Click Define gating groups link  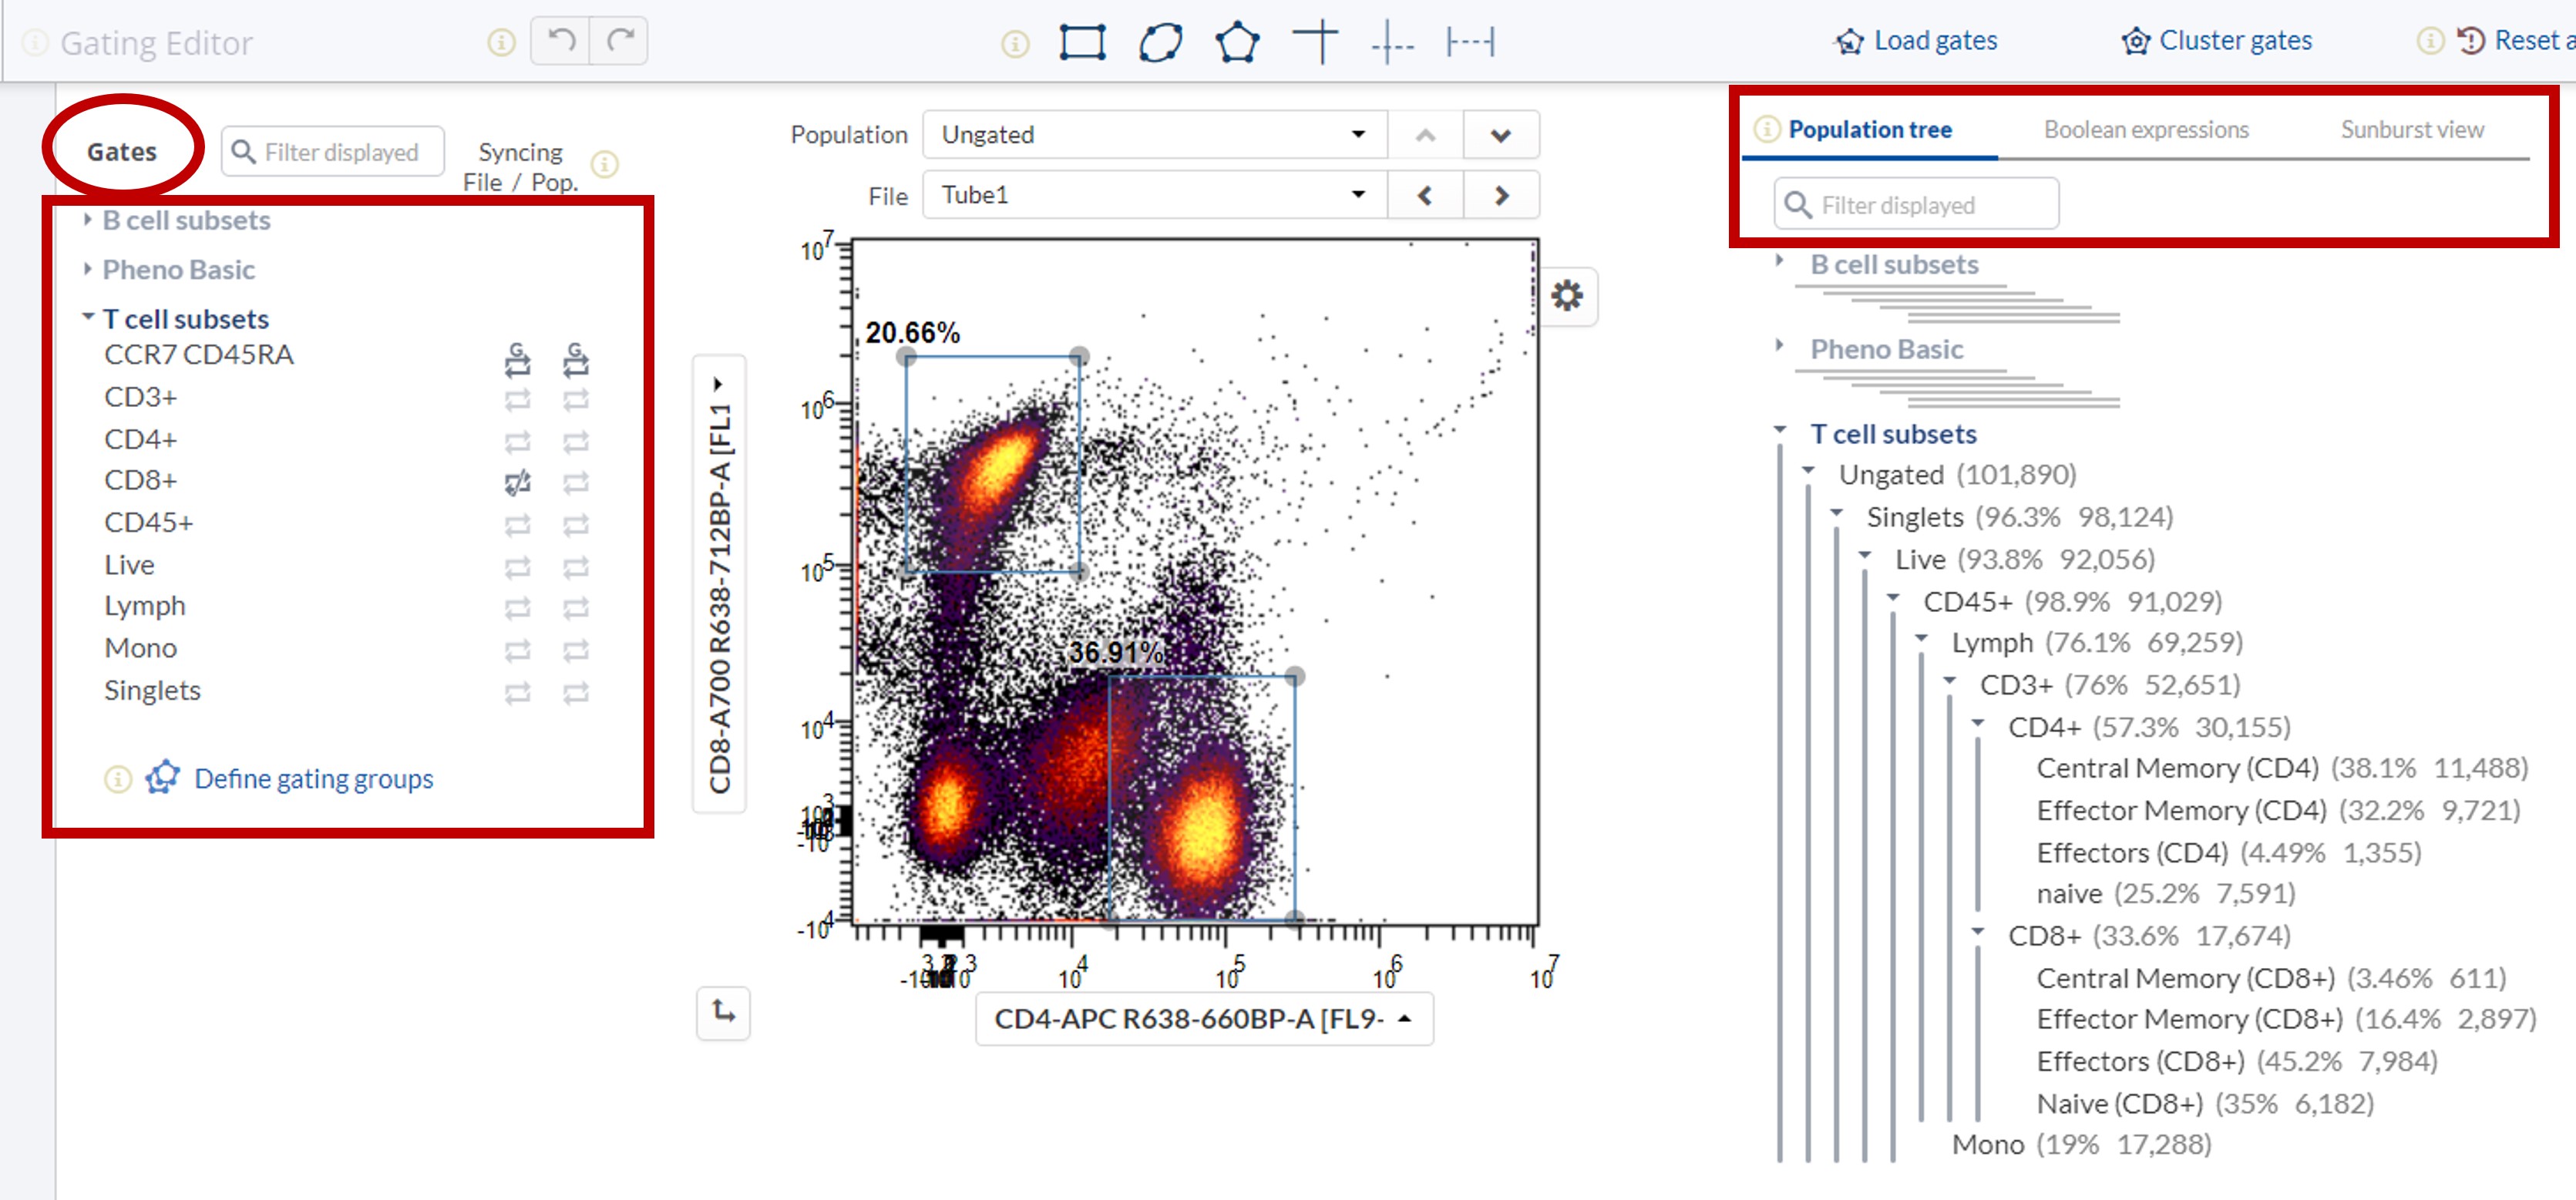click(313, 779)
